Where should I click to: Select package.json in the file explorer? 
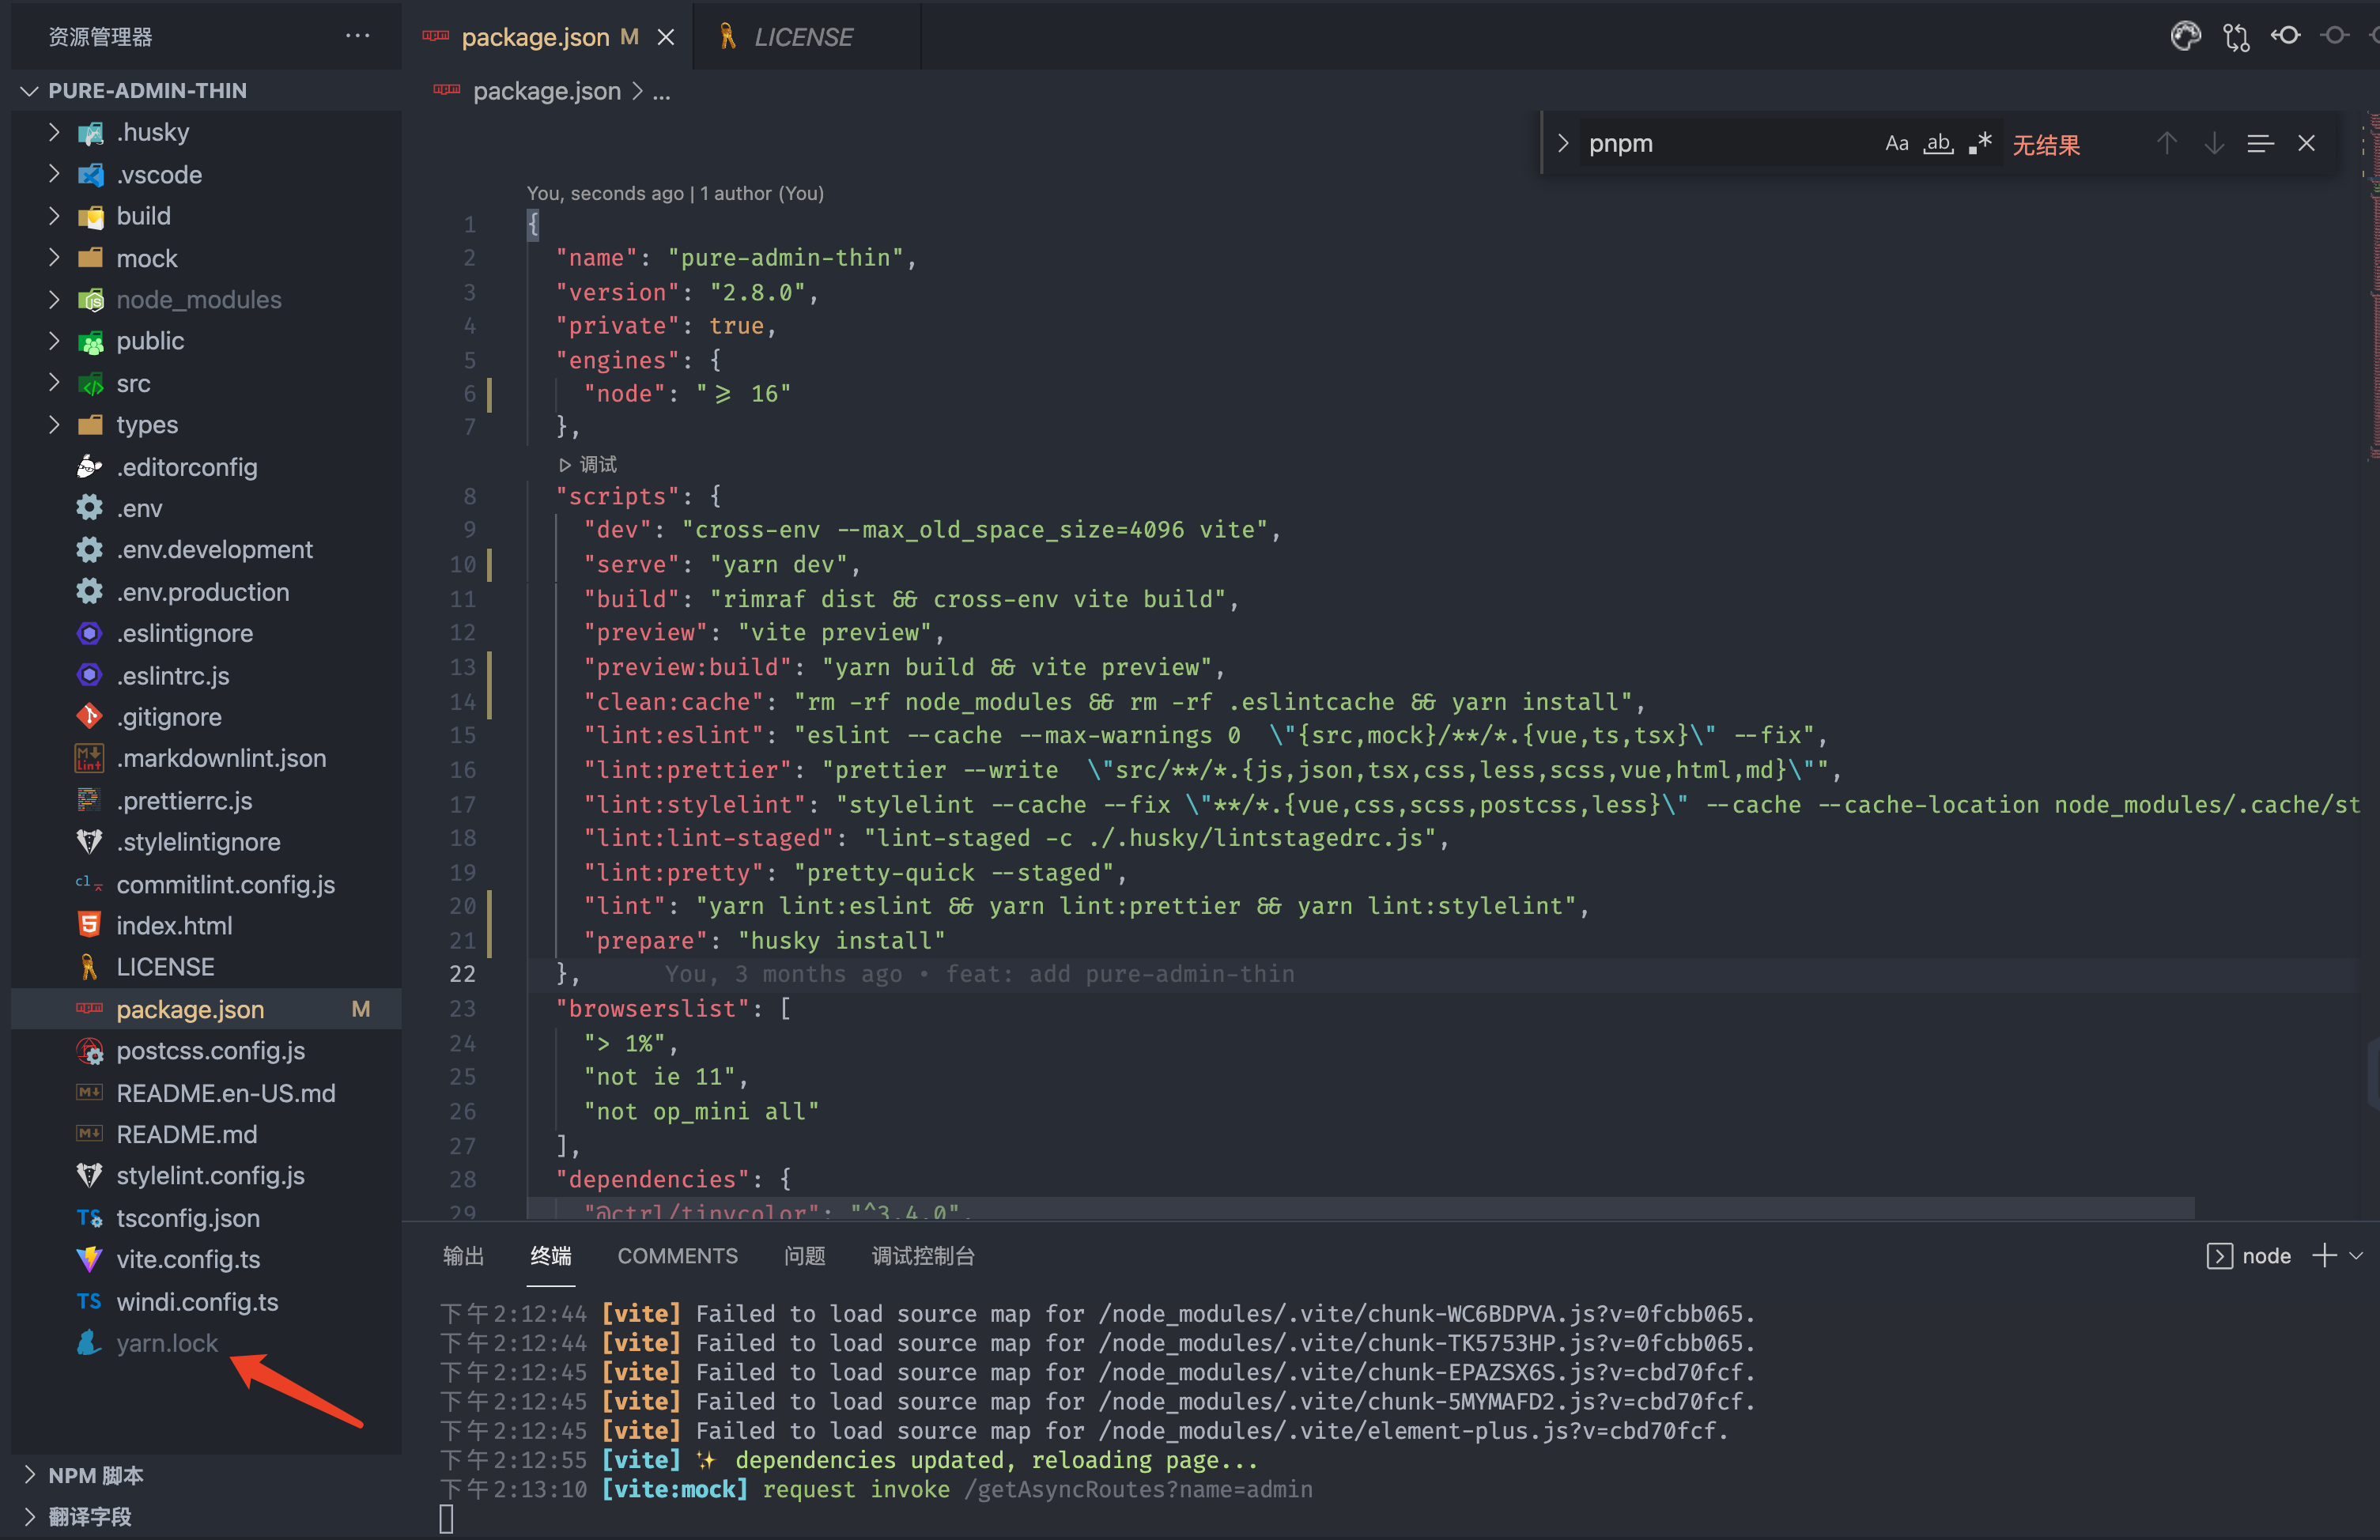206,1009
